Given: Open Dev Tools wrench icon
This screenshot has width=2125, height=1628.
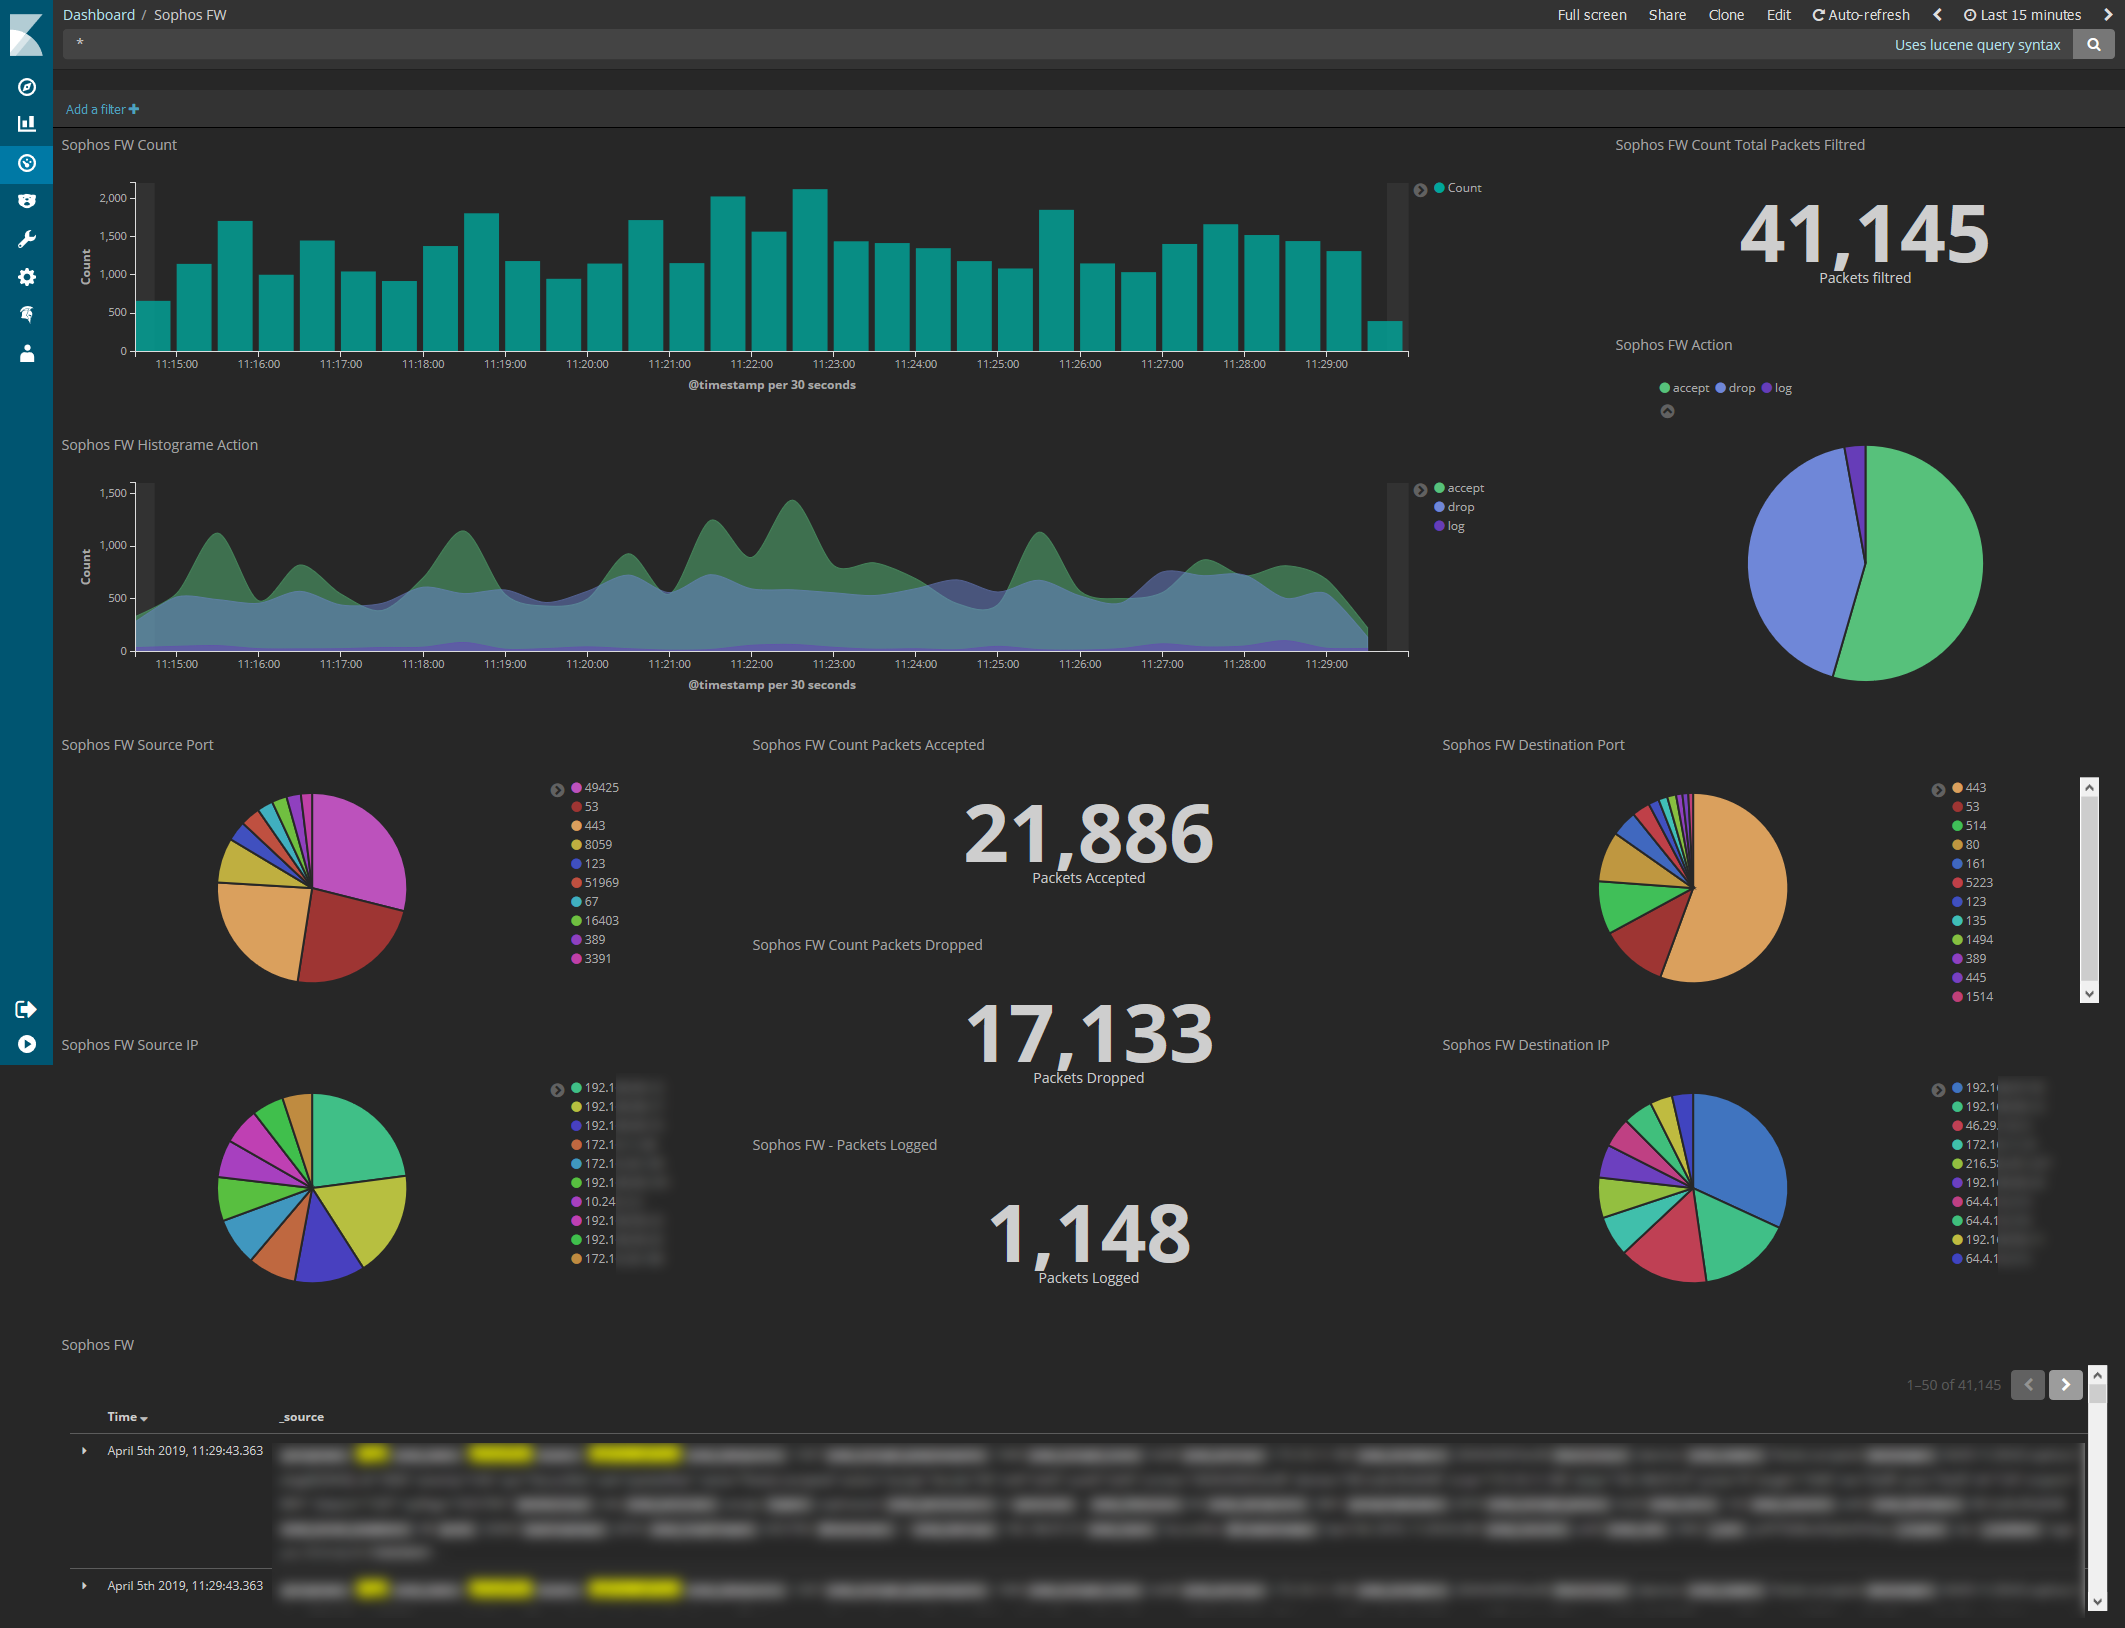Looking at the screenshot, I should click(27, 239).
